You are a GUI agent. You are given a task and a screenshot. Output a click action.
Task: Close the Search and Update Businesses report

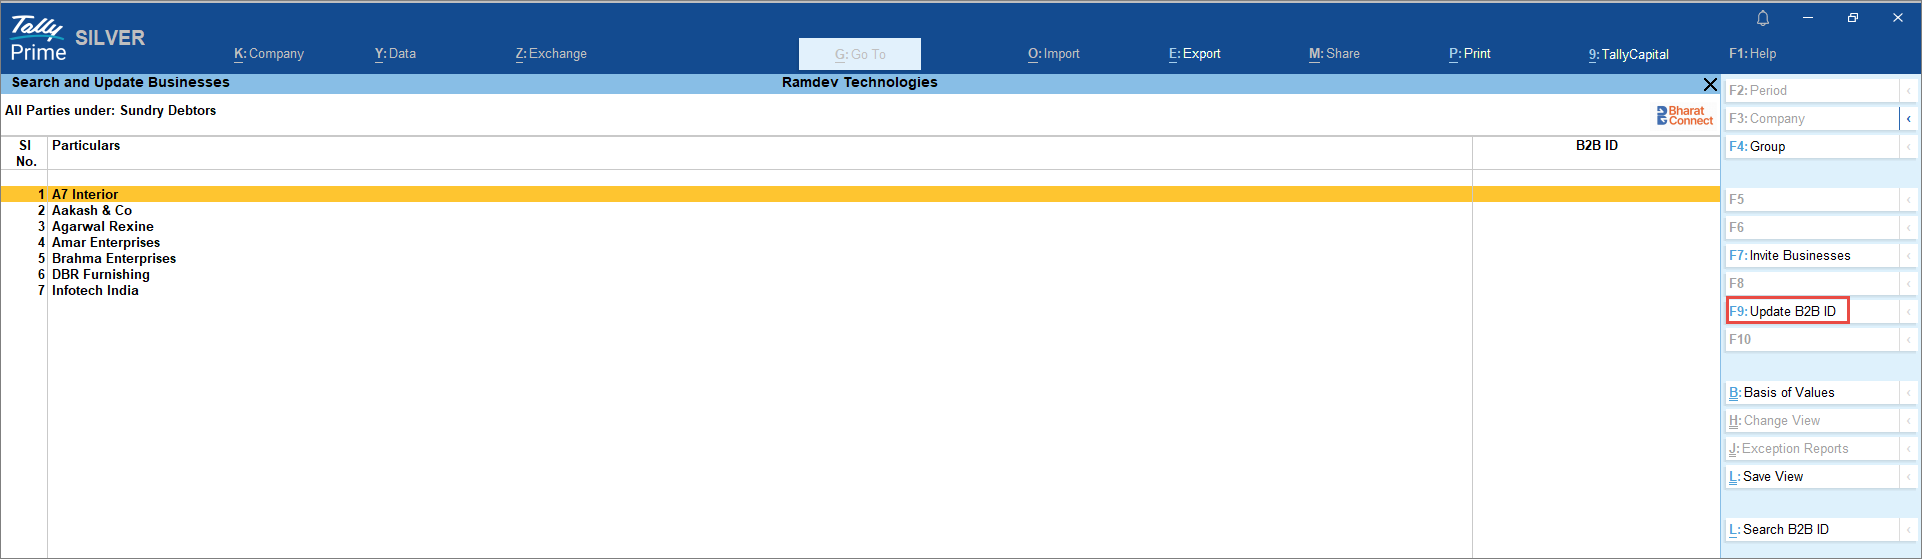[x=1709, y=84]
